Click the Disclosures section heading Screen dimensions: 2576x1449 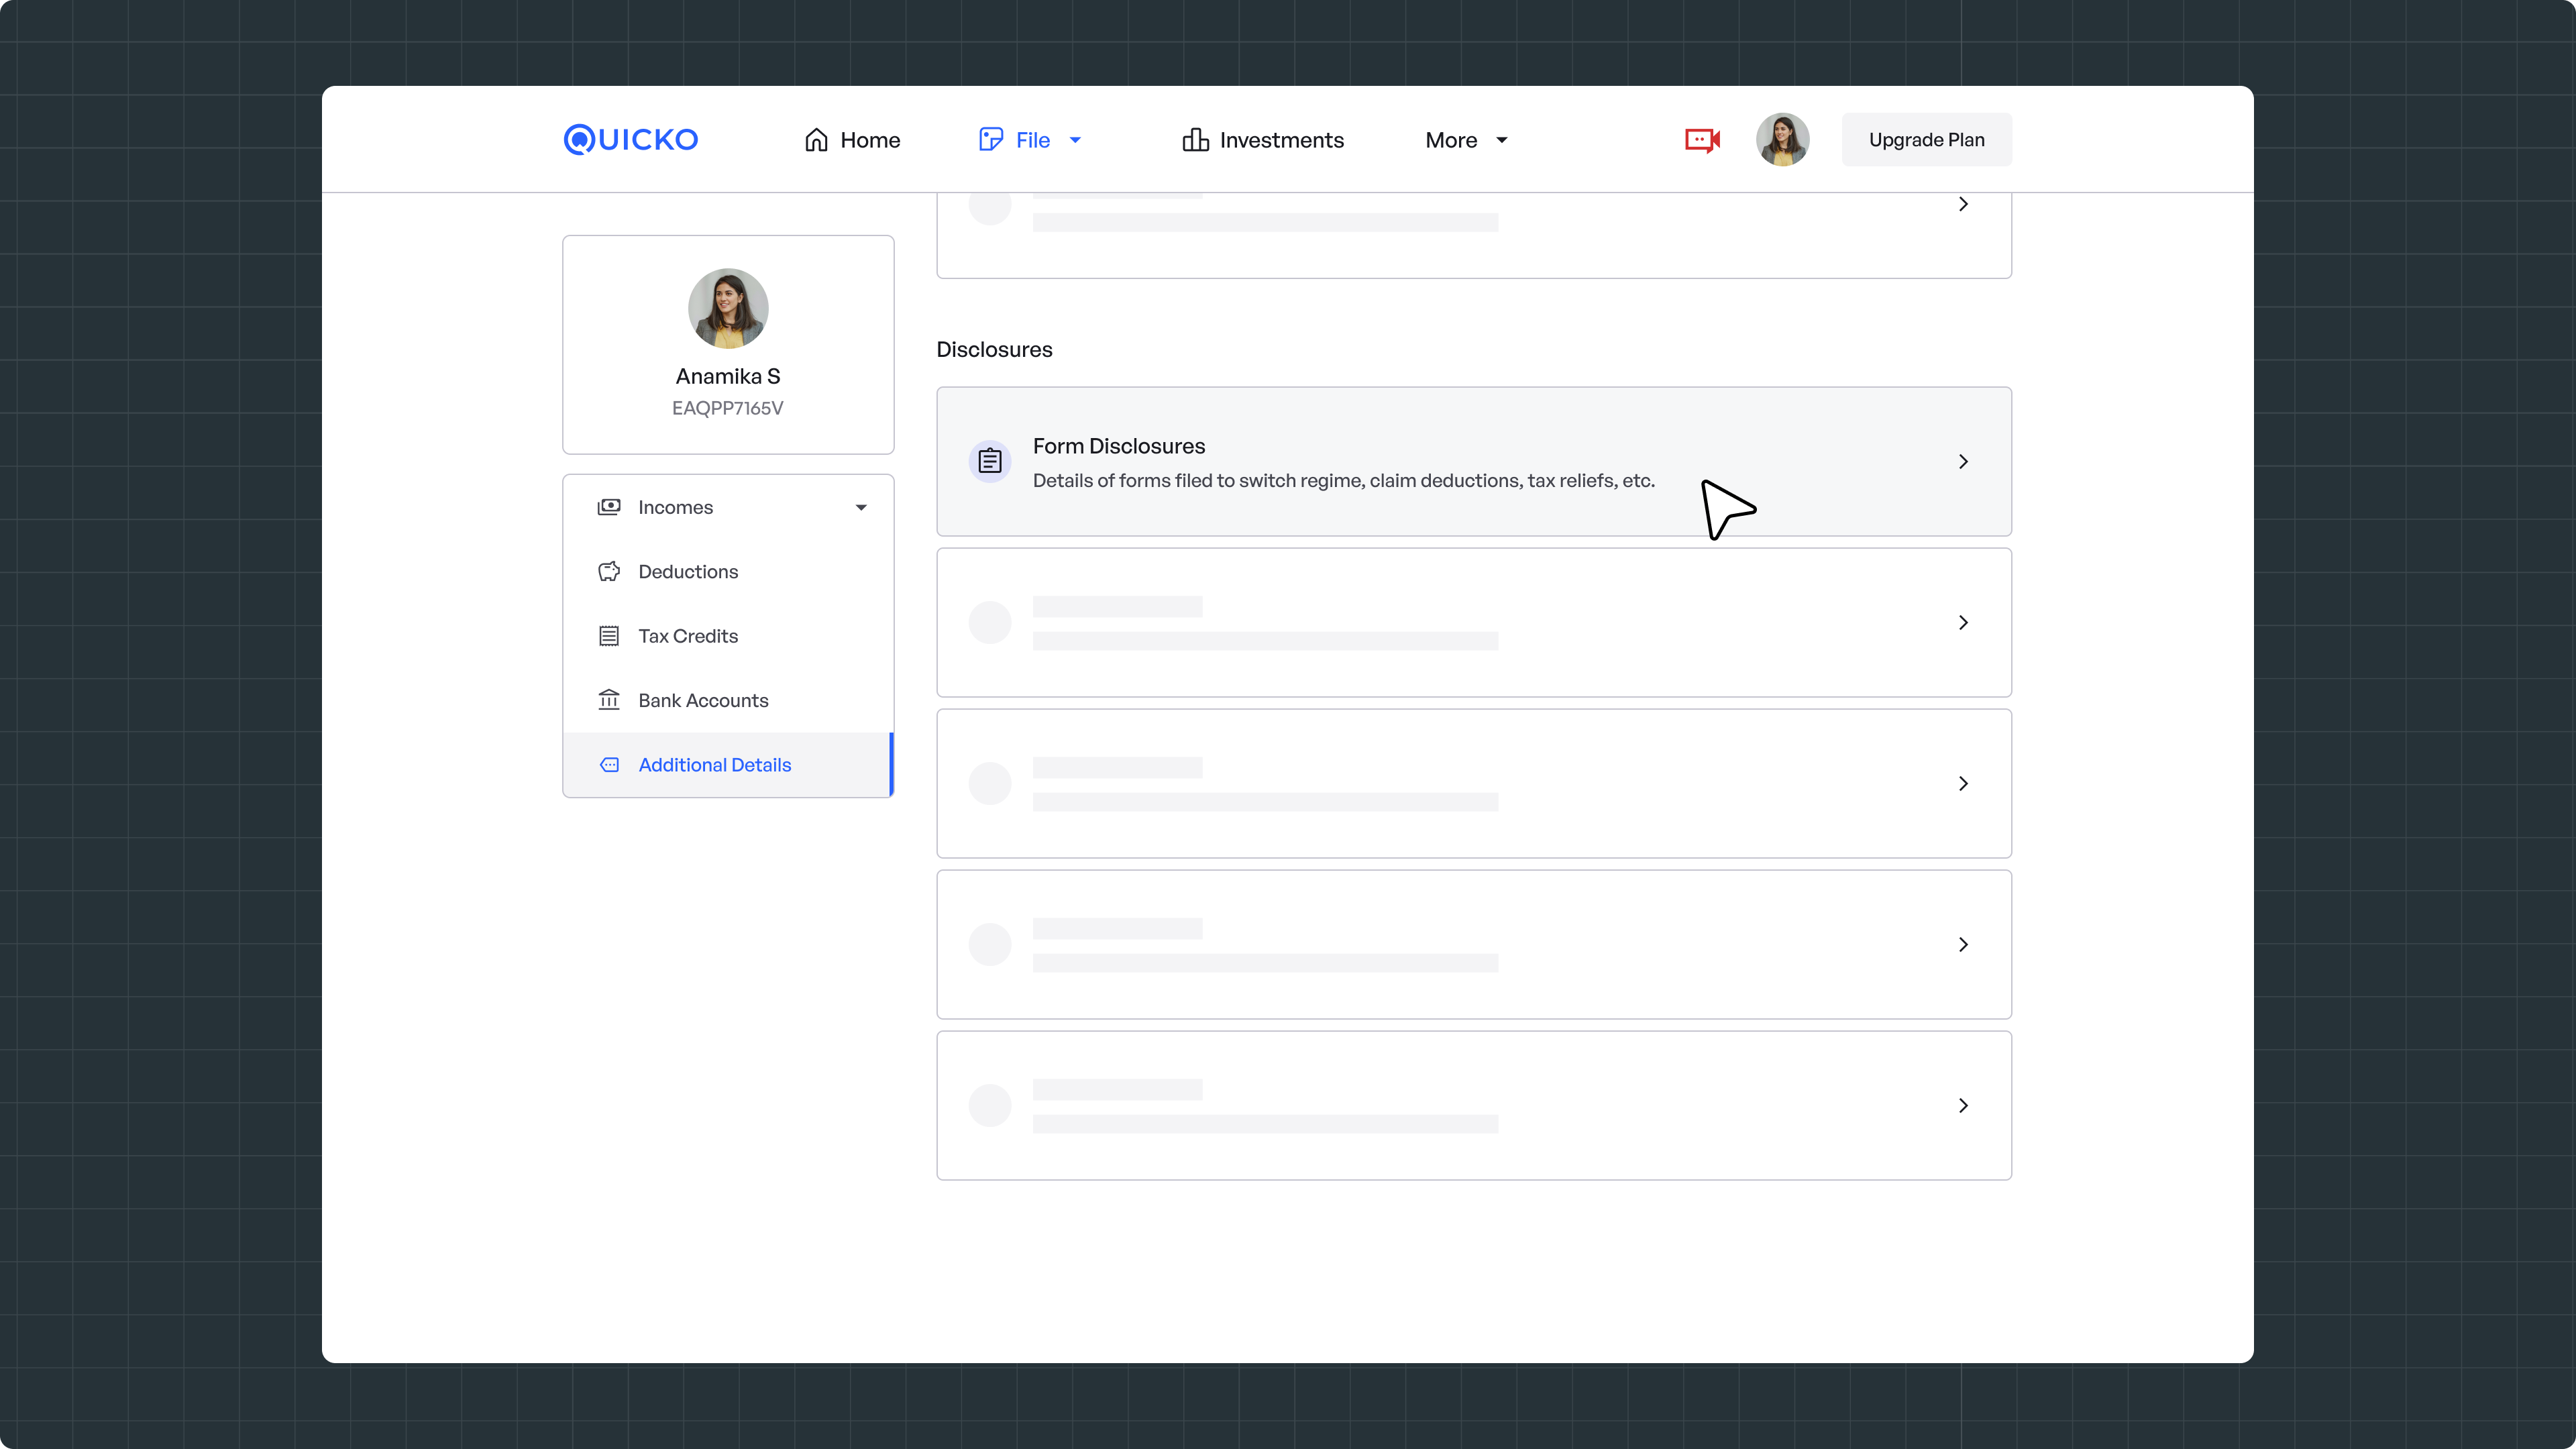(994, 350)
